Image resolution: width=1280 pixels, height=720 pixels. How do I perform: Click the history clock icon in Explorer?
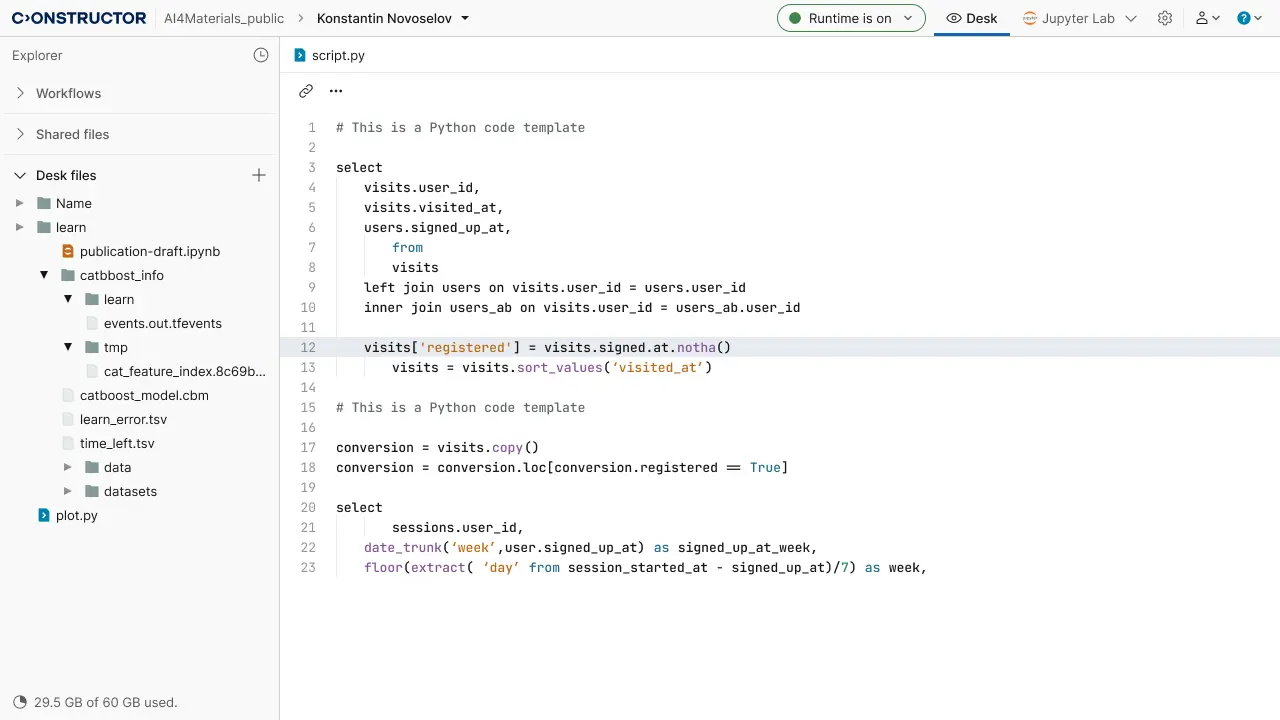click(x=261, y=55)
